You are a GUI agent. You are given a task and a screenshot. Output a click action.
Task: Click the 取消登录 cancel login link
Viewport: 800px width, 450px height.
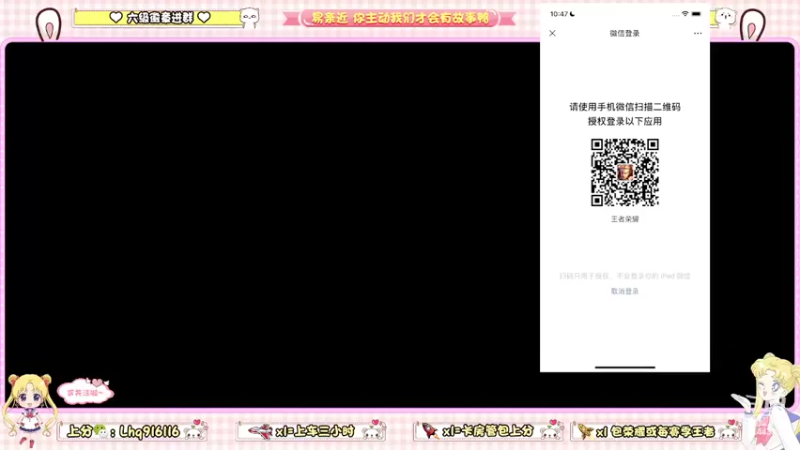point(624,291)
